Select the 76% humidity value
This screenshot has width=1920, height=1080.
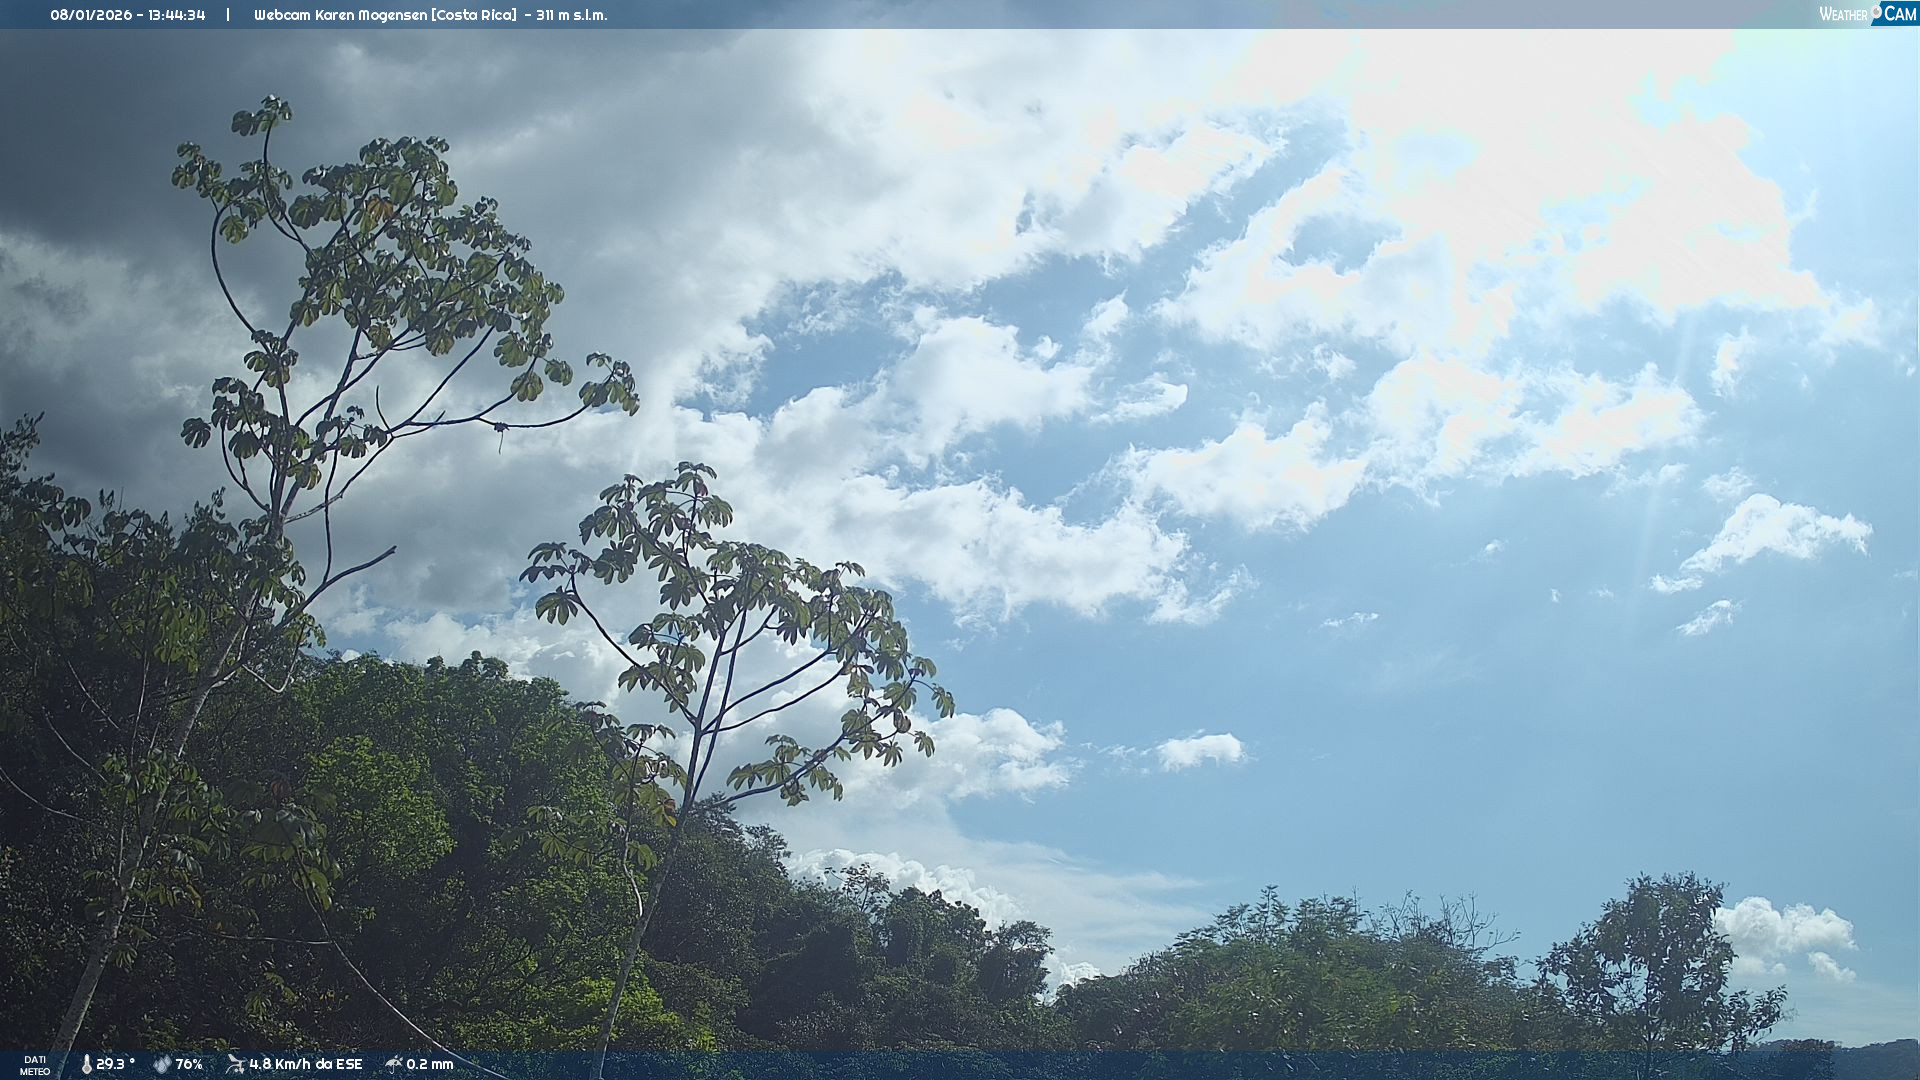[189, 1064]
